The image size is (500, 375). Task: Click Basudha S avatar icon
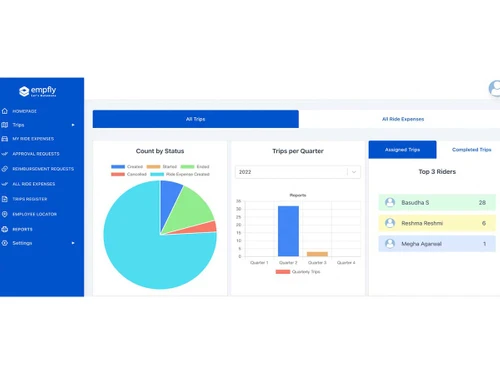pos(390,202)
